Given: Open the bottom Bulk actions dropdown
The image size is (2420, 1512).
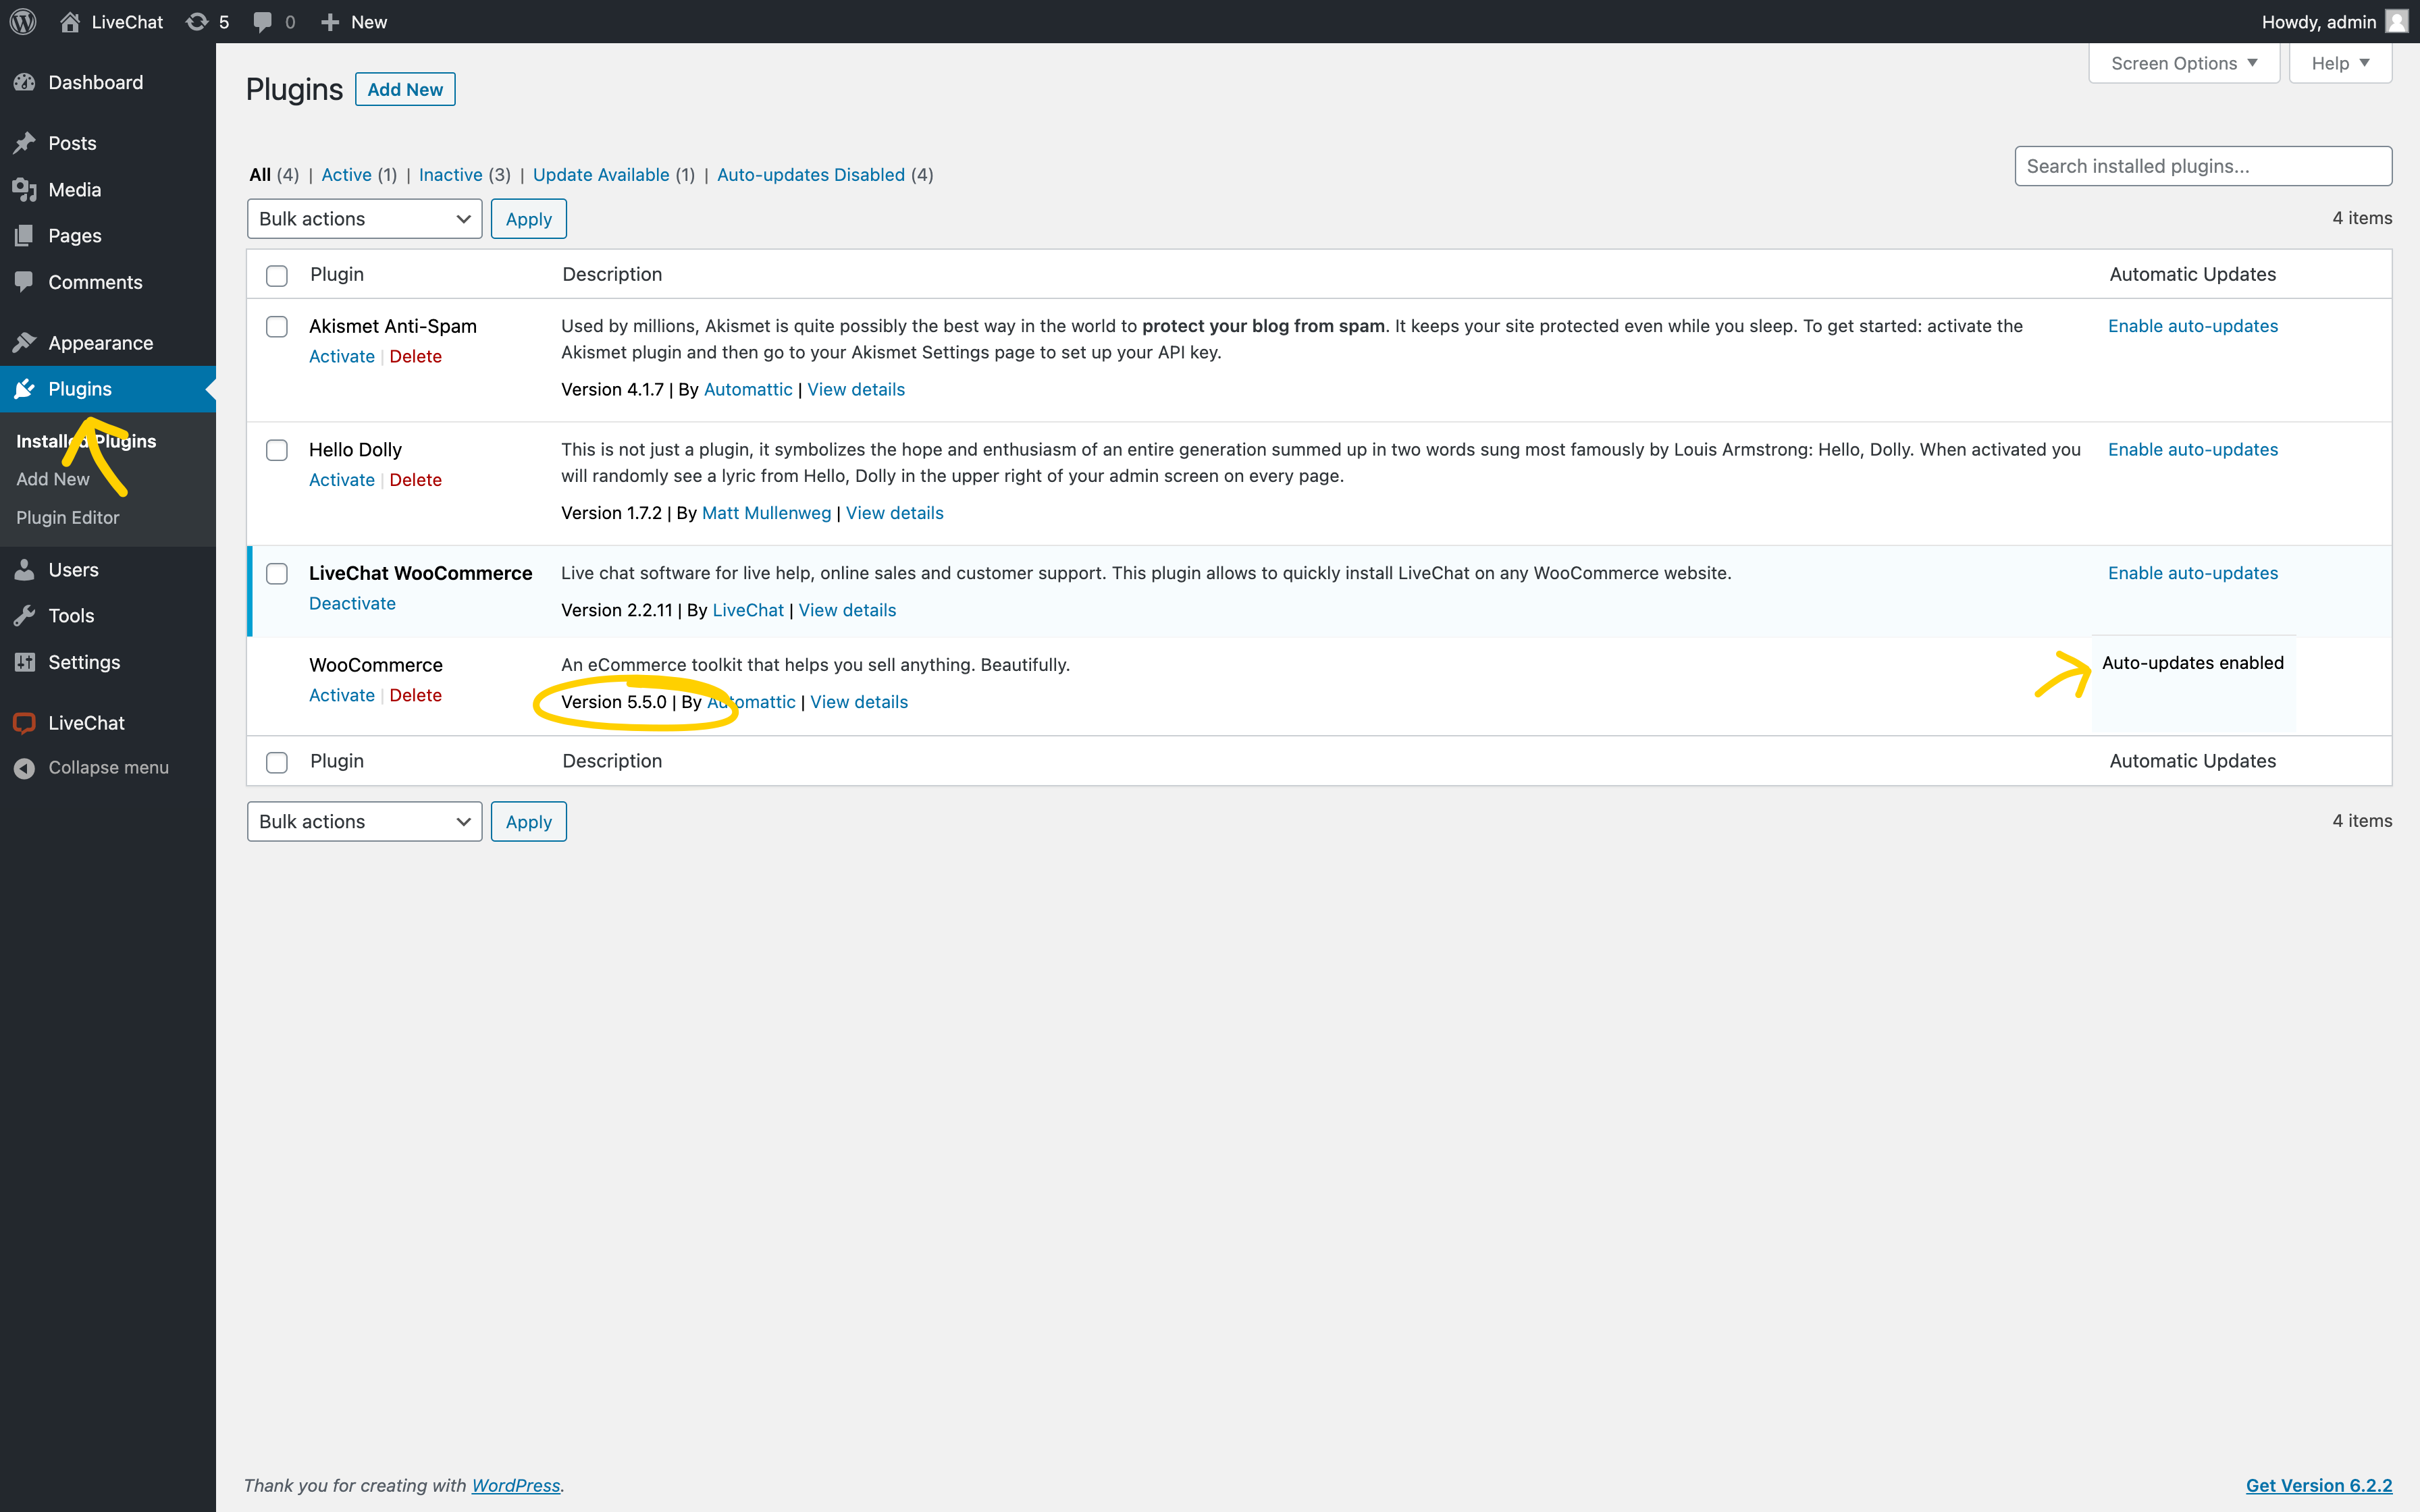Looking at the screenshot, I should click(364, 821).
